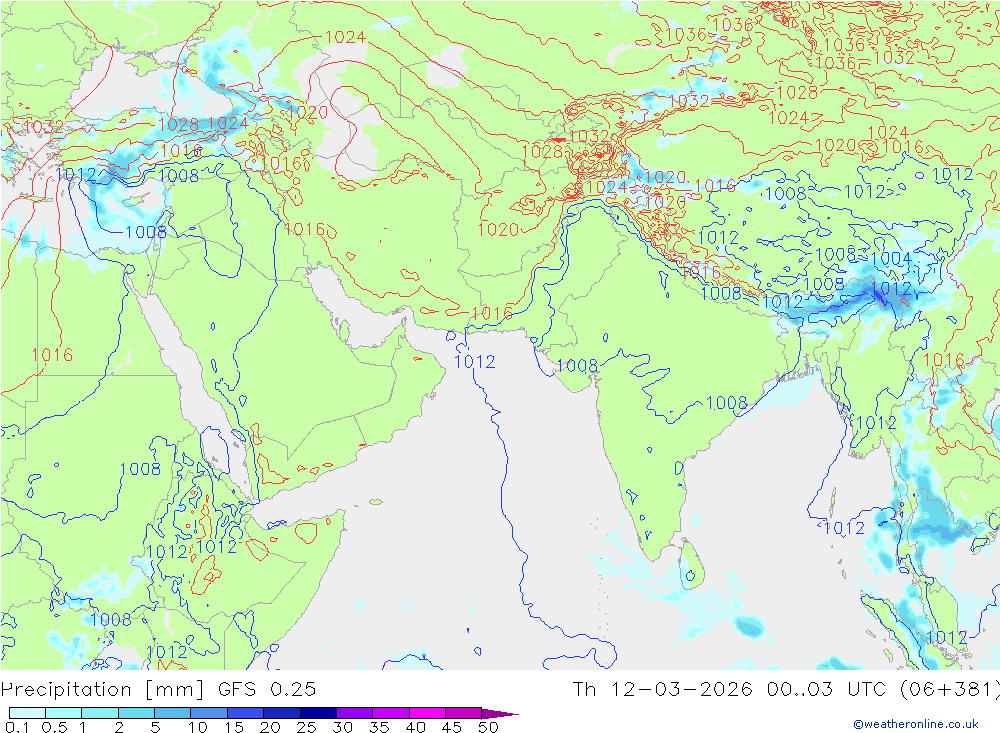Pick the purple 30–35 mm legend swatch
1000x733 pixels.
354,713
